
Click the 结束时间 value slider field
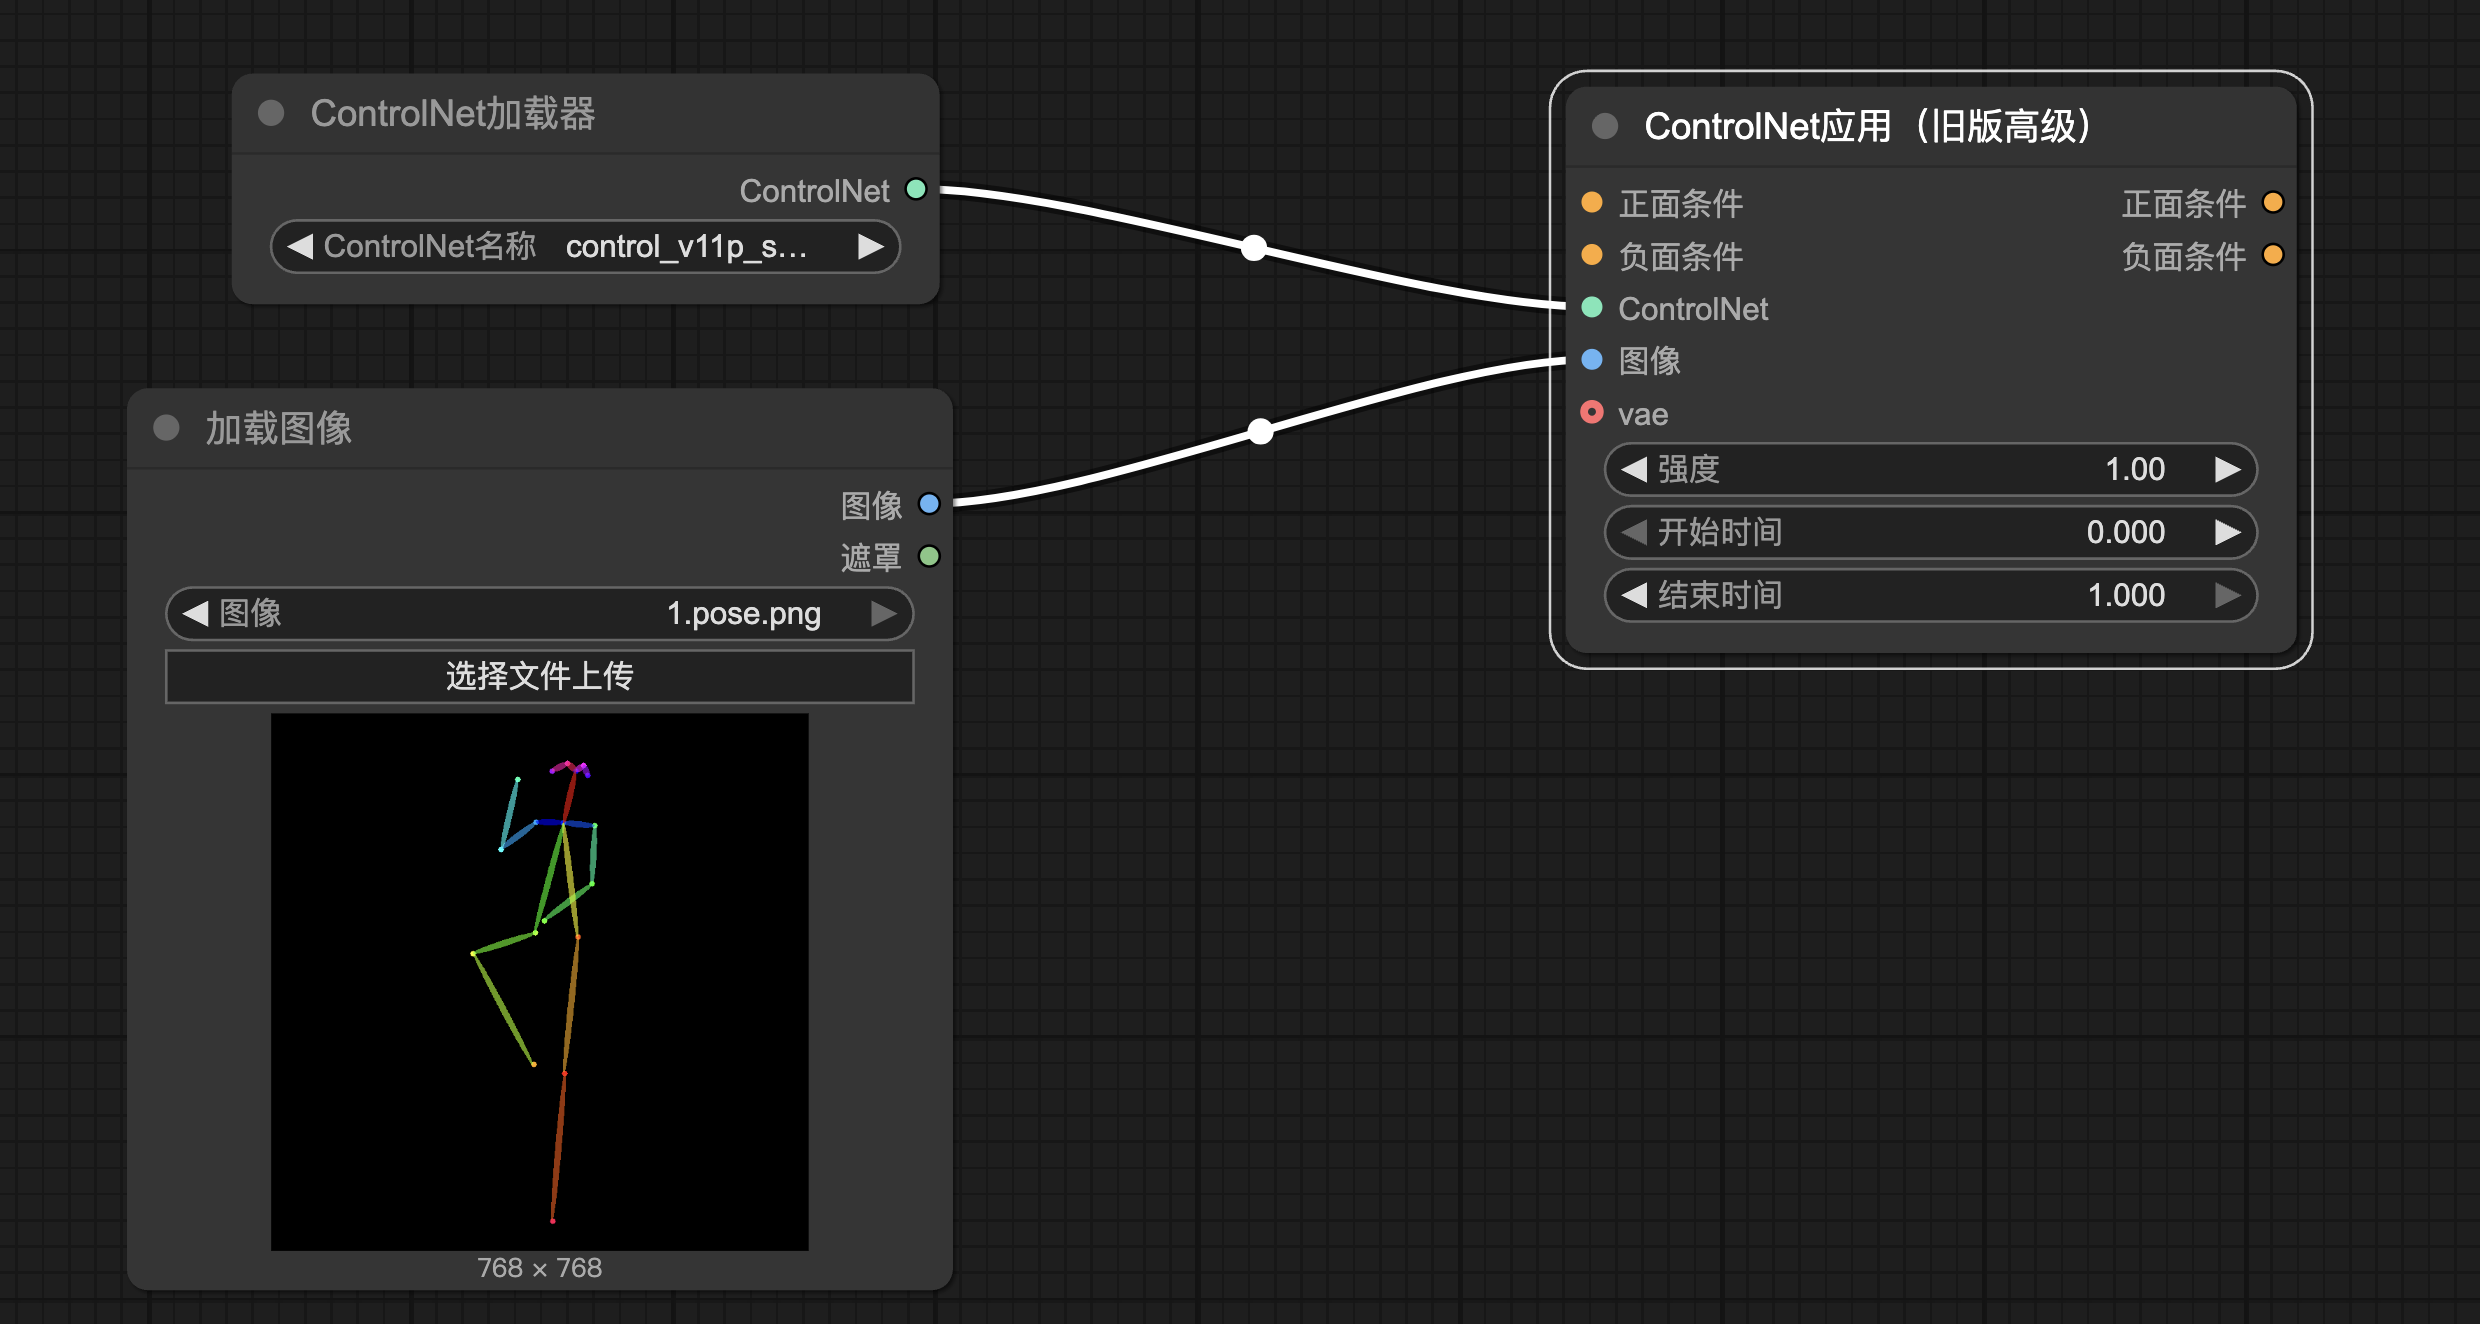tap(1930, 595)
